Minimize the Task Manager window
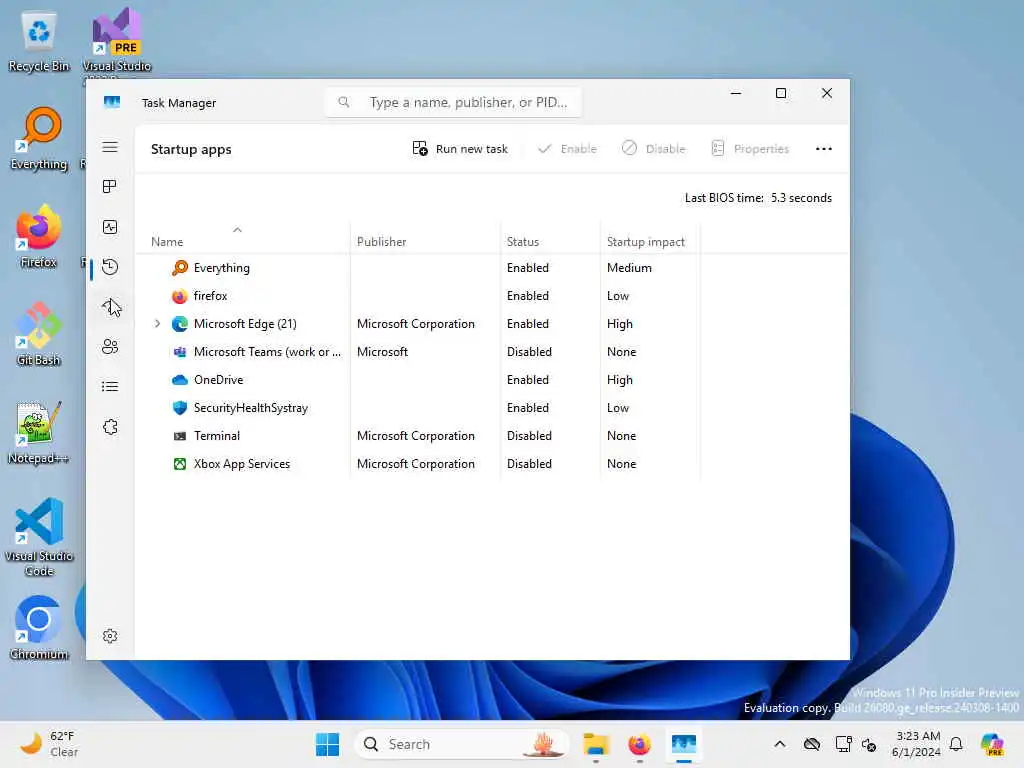Viewport: 1024px width, 768px height. point(735,93)
